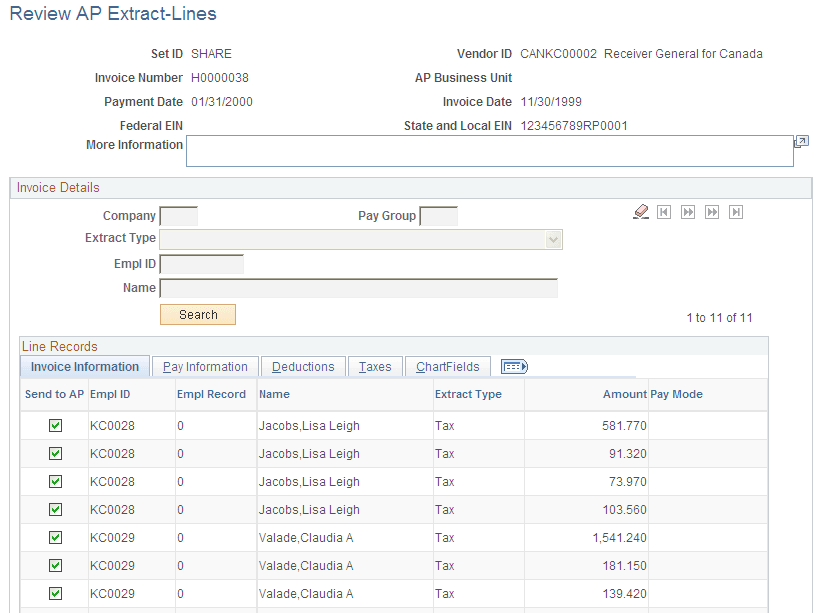The width and height of the screenshot is (827, 613).
Task: Click the Name column header
Action: (274, 394)
